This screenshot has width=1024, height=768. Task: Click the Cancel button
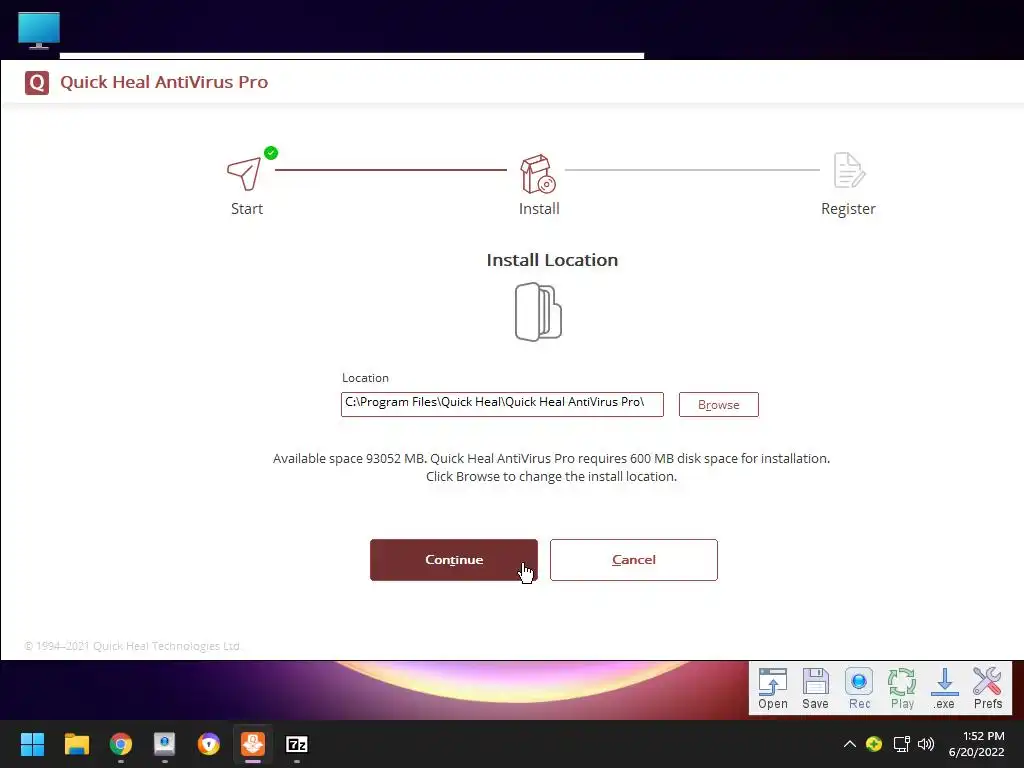[633, 560]
